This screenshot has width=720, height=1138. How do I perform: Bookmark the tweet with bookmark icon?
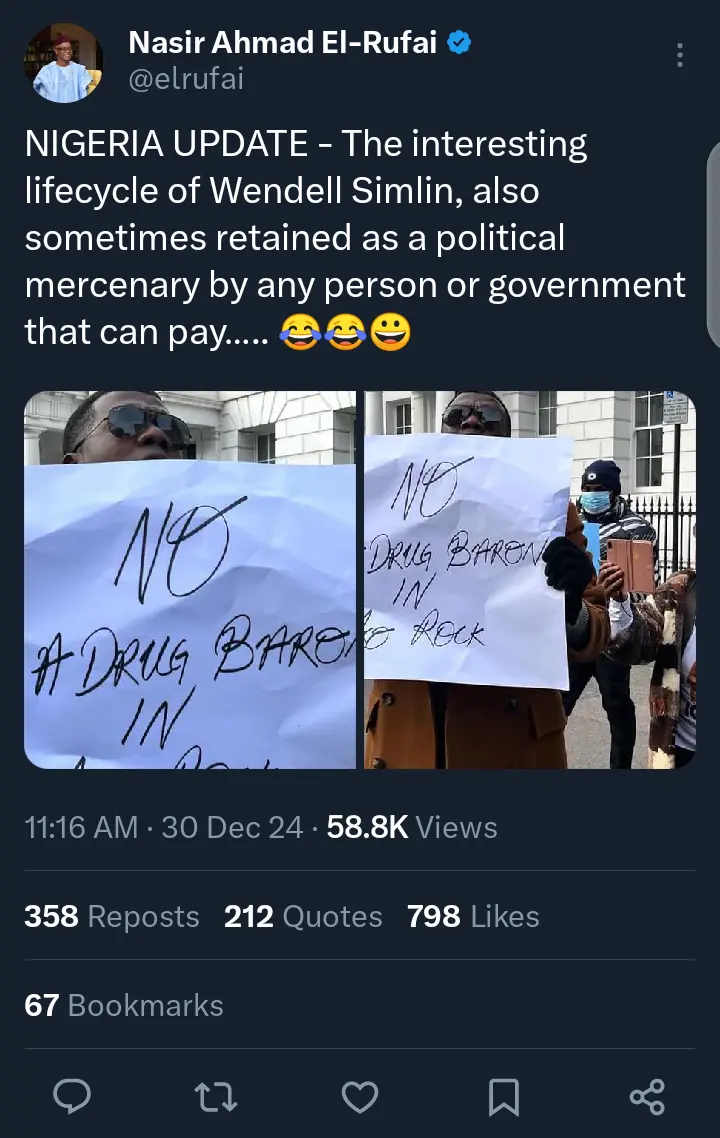pos(504,1097)
